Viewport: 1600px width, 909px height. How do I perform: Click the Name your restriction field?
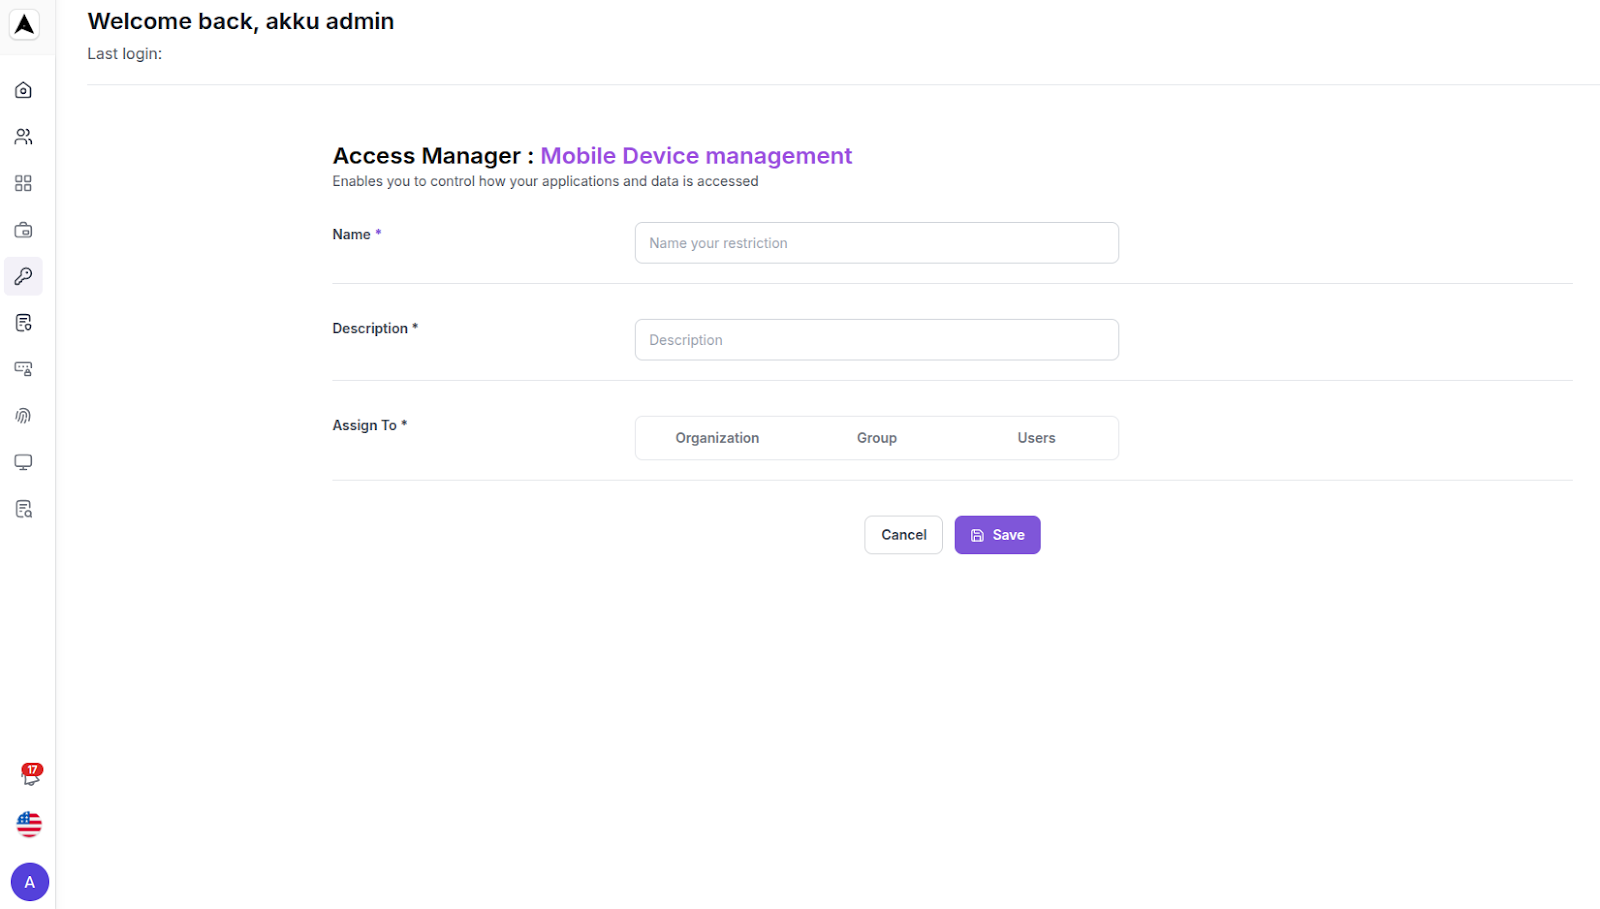pyautogui.click(x=876, y=242)
